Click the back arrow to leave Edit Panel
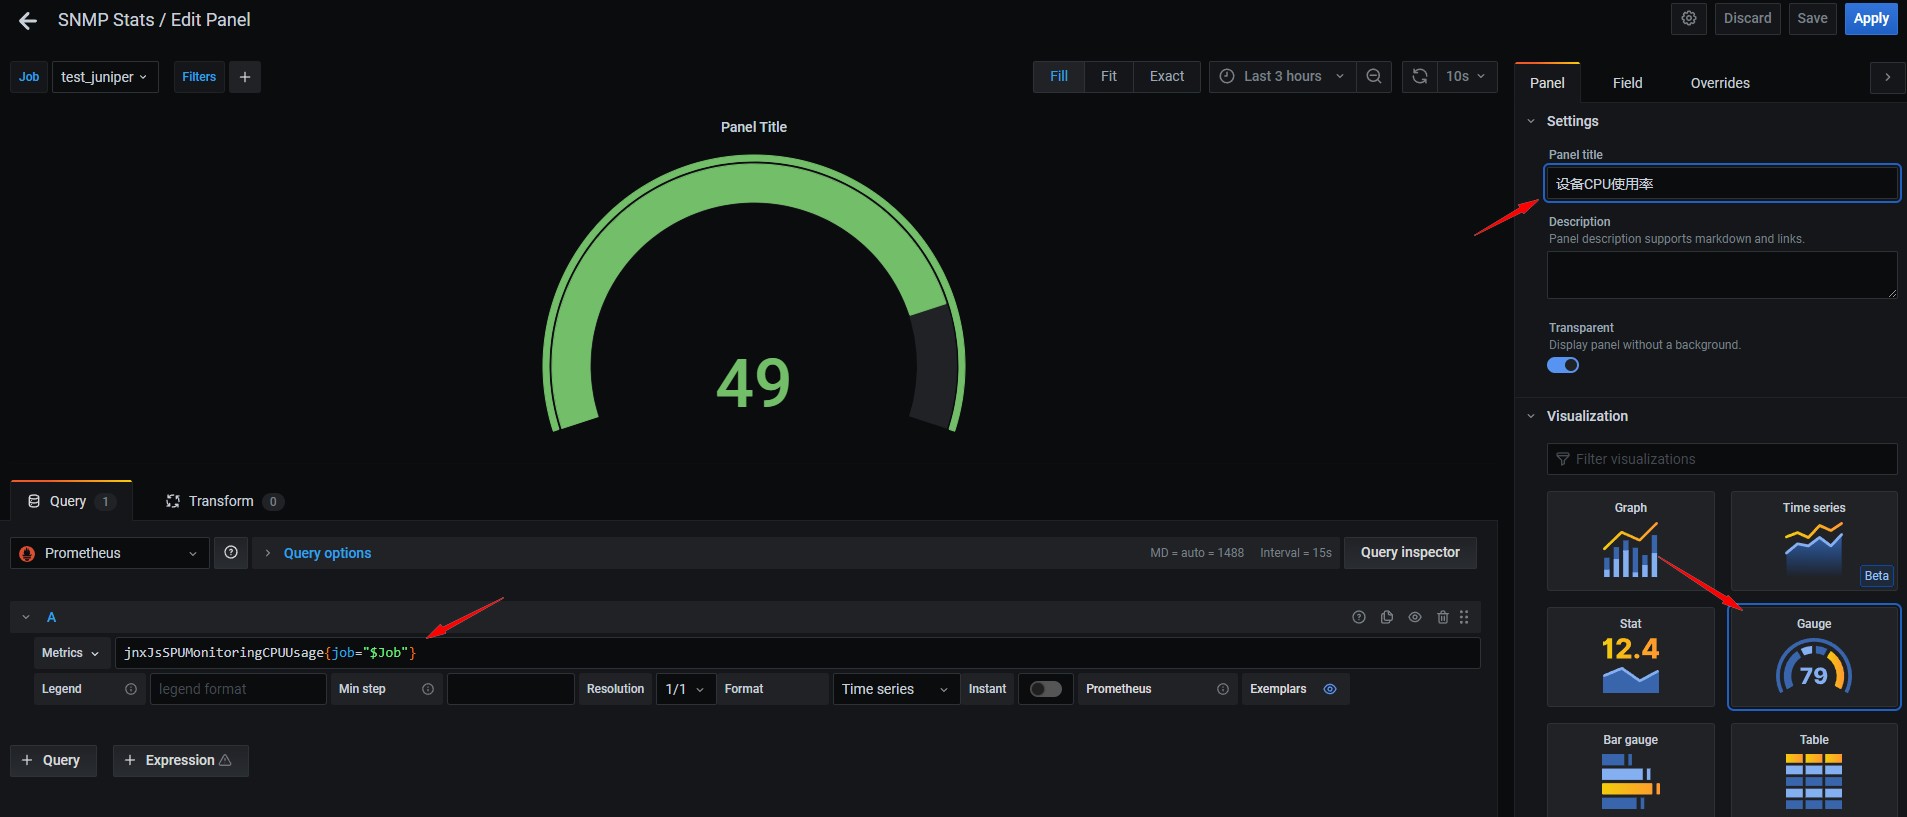The height and width of the screenshot is (817, 1907). [x=28, y=20]
